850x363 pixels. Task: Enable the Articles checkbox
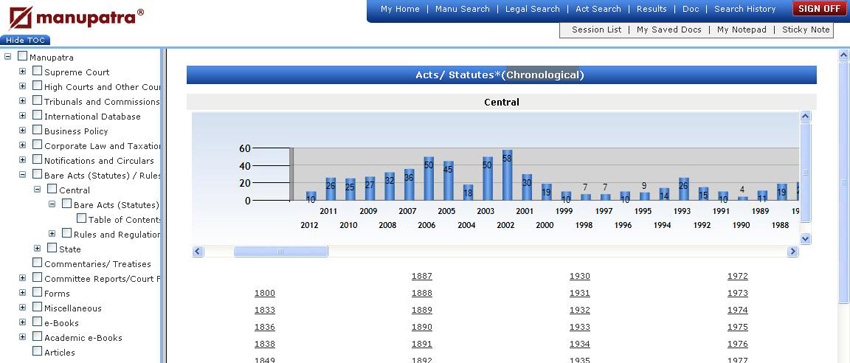pyautogui.click(x=37, y=352)
